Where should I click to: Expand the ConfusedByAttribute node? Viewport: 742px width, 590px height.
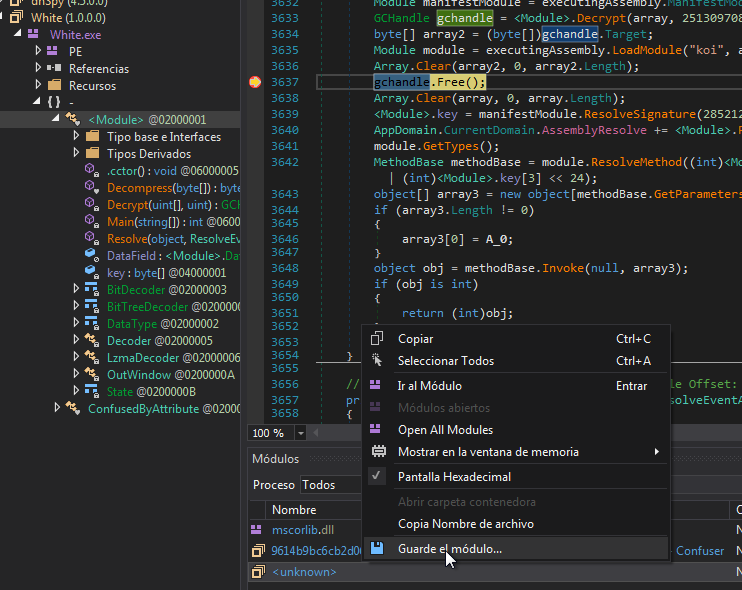coord(57,407)
